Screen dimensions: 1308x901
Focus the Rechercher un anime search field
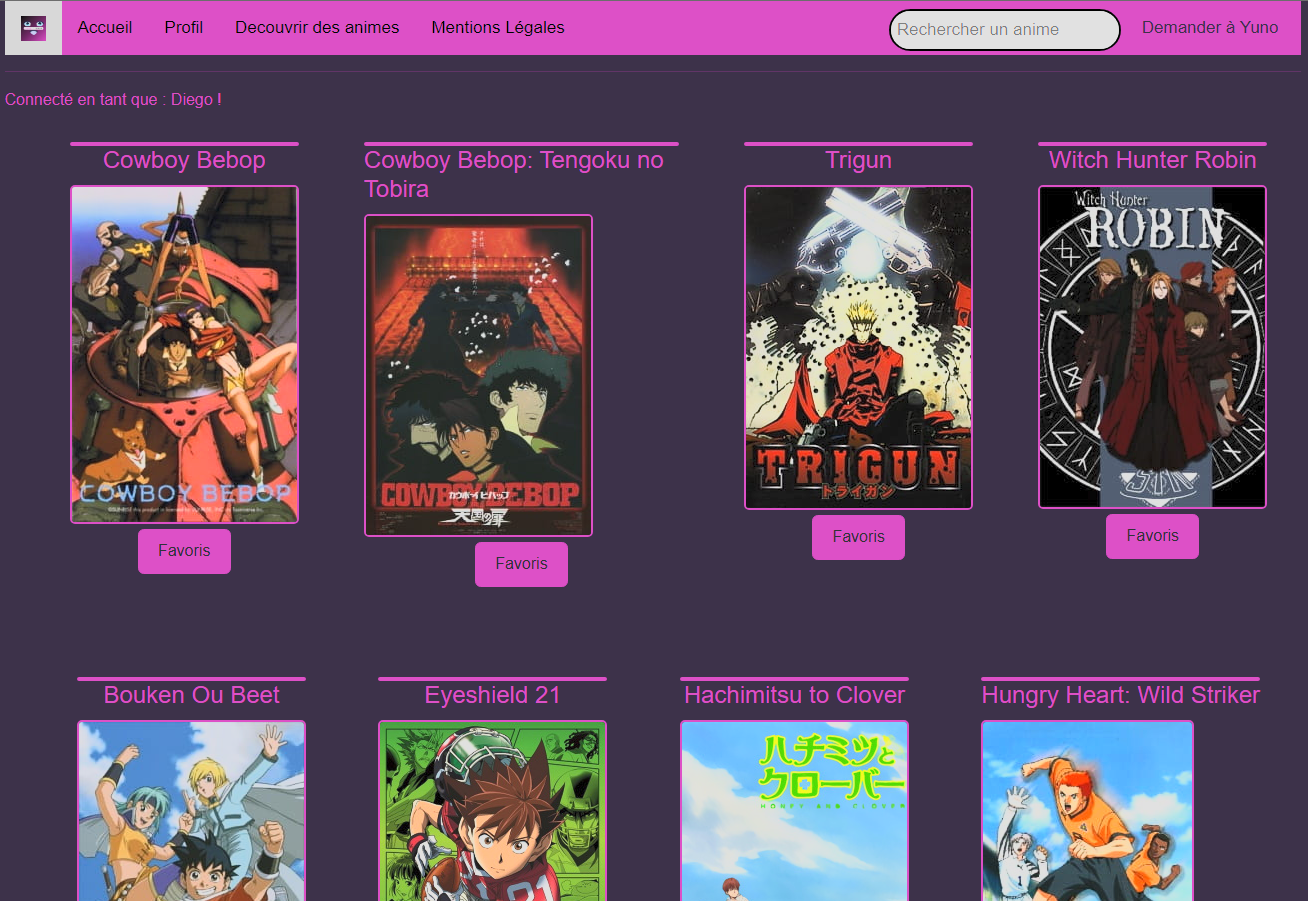[x=1005, y=30]
